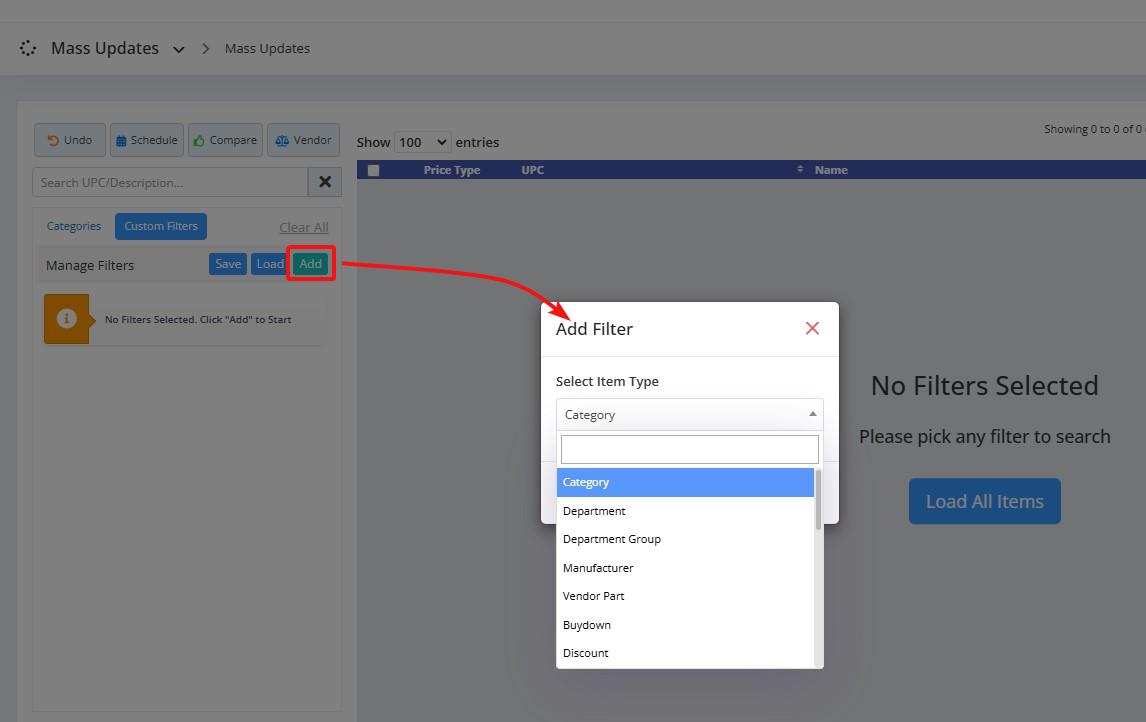The height and width of the screenshot is (722, 1146).
Task: Save the current filters
Action: coord(228,264)
